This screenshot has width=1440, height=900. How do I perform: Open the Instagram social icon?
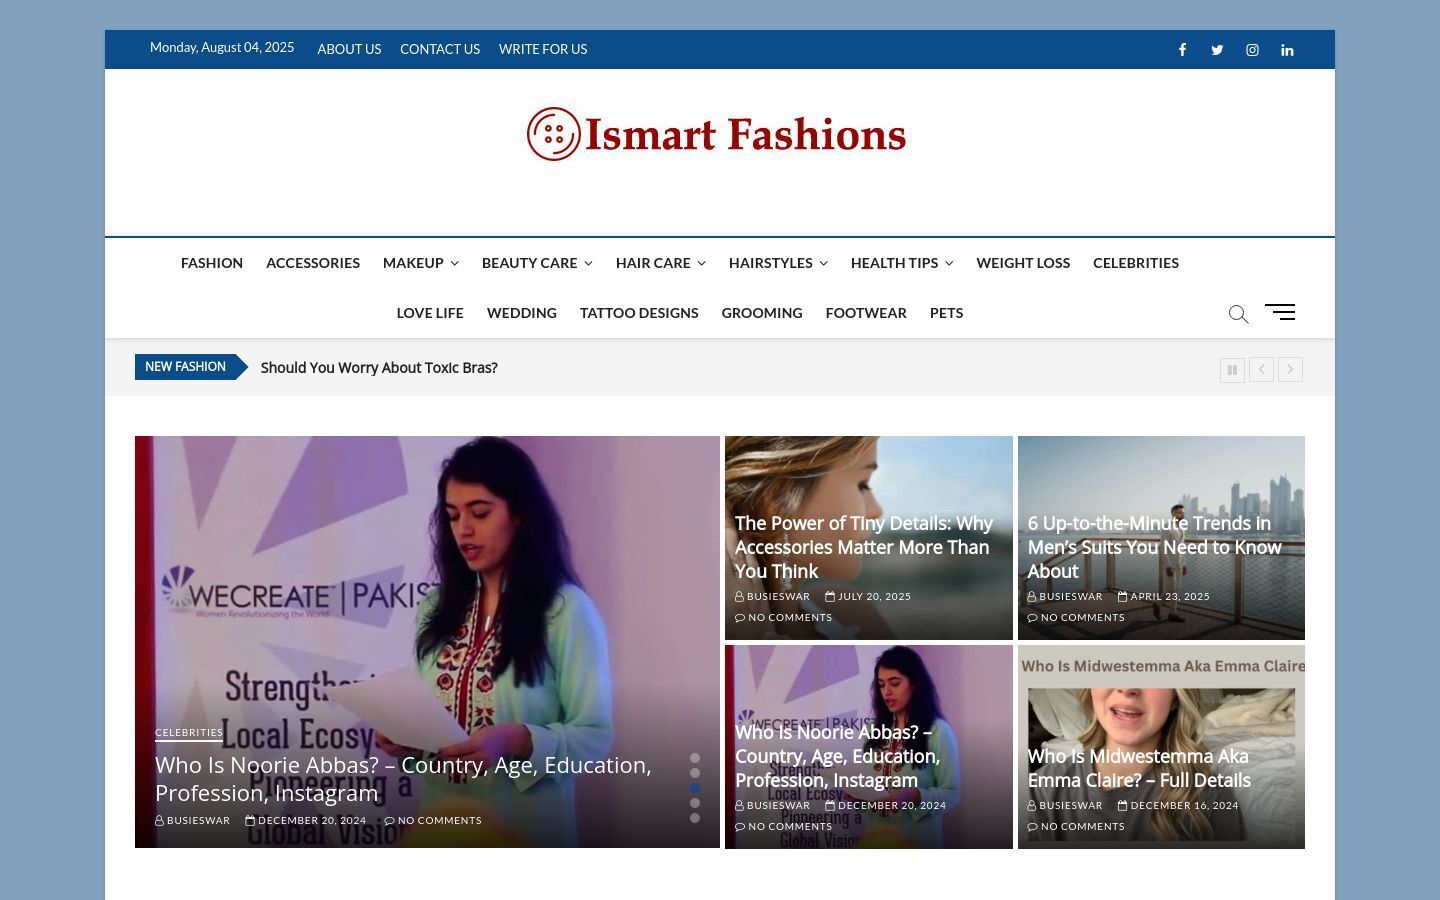pos(1252,50)
